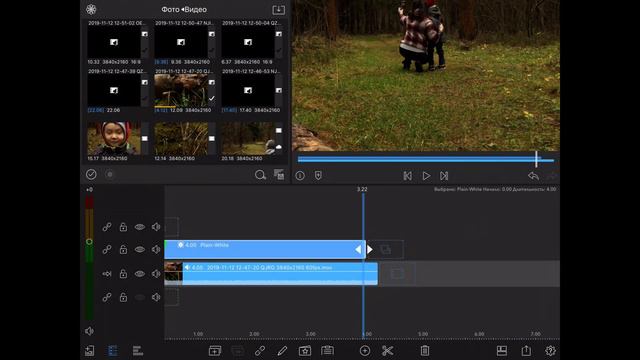Toggle main track insert mode icon
Screen dimensions: 640x360
(x=107, y=274)
